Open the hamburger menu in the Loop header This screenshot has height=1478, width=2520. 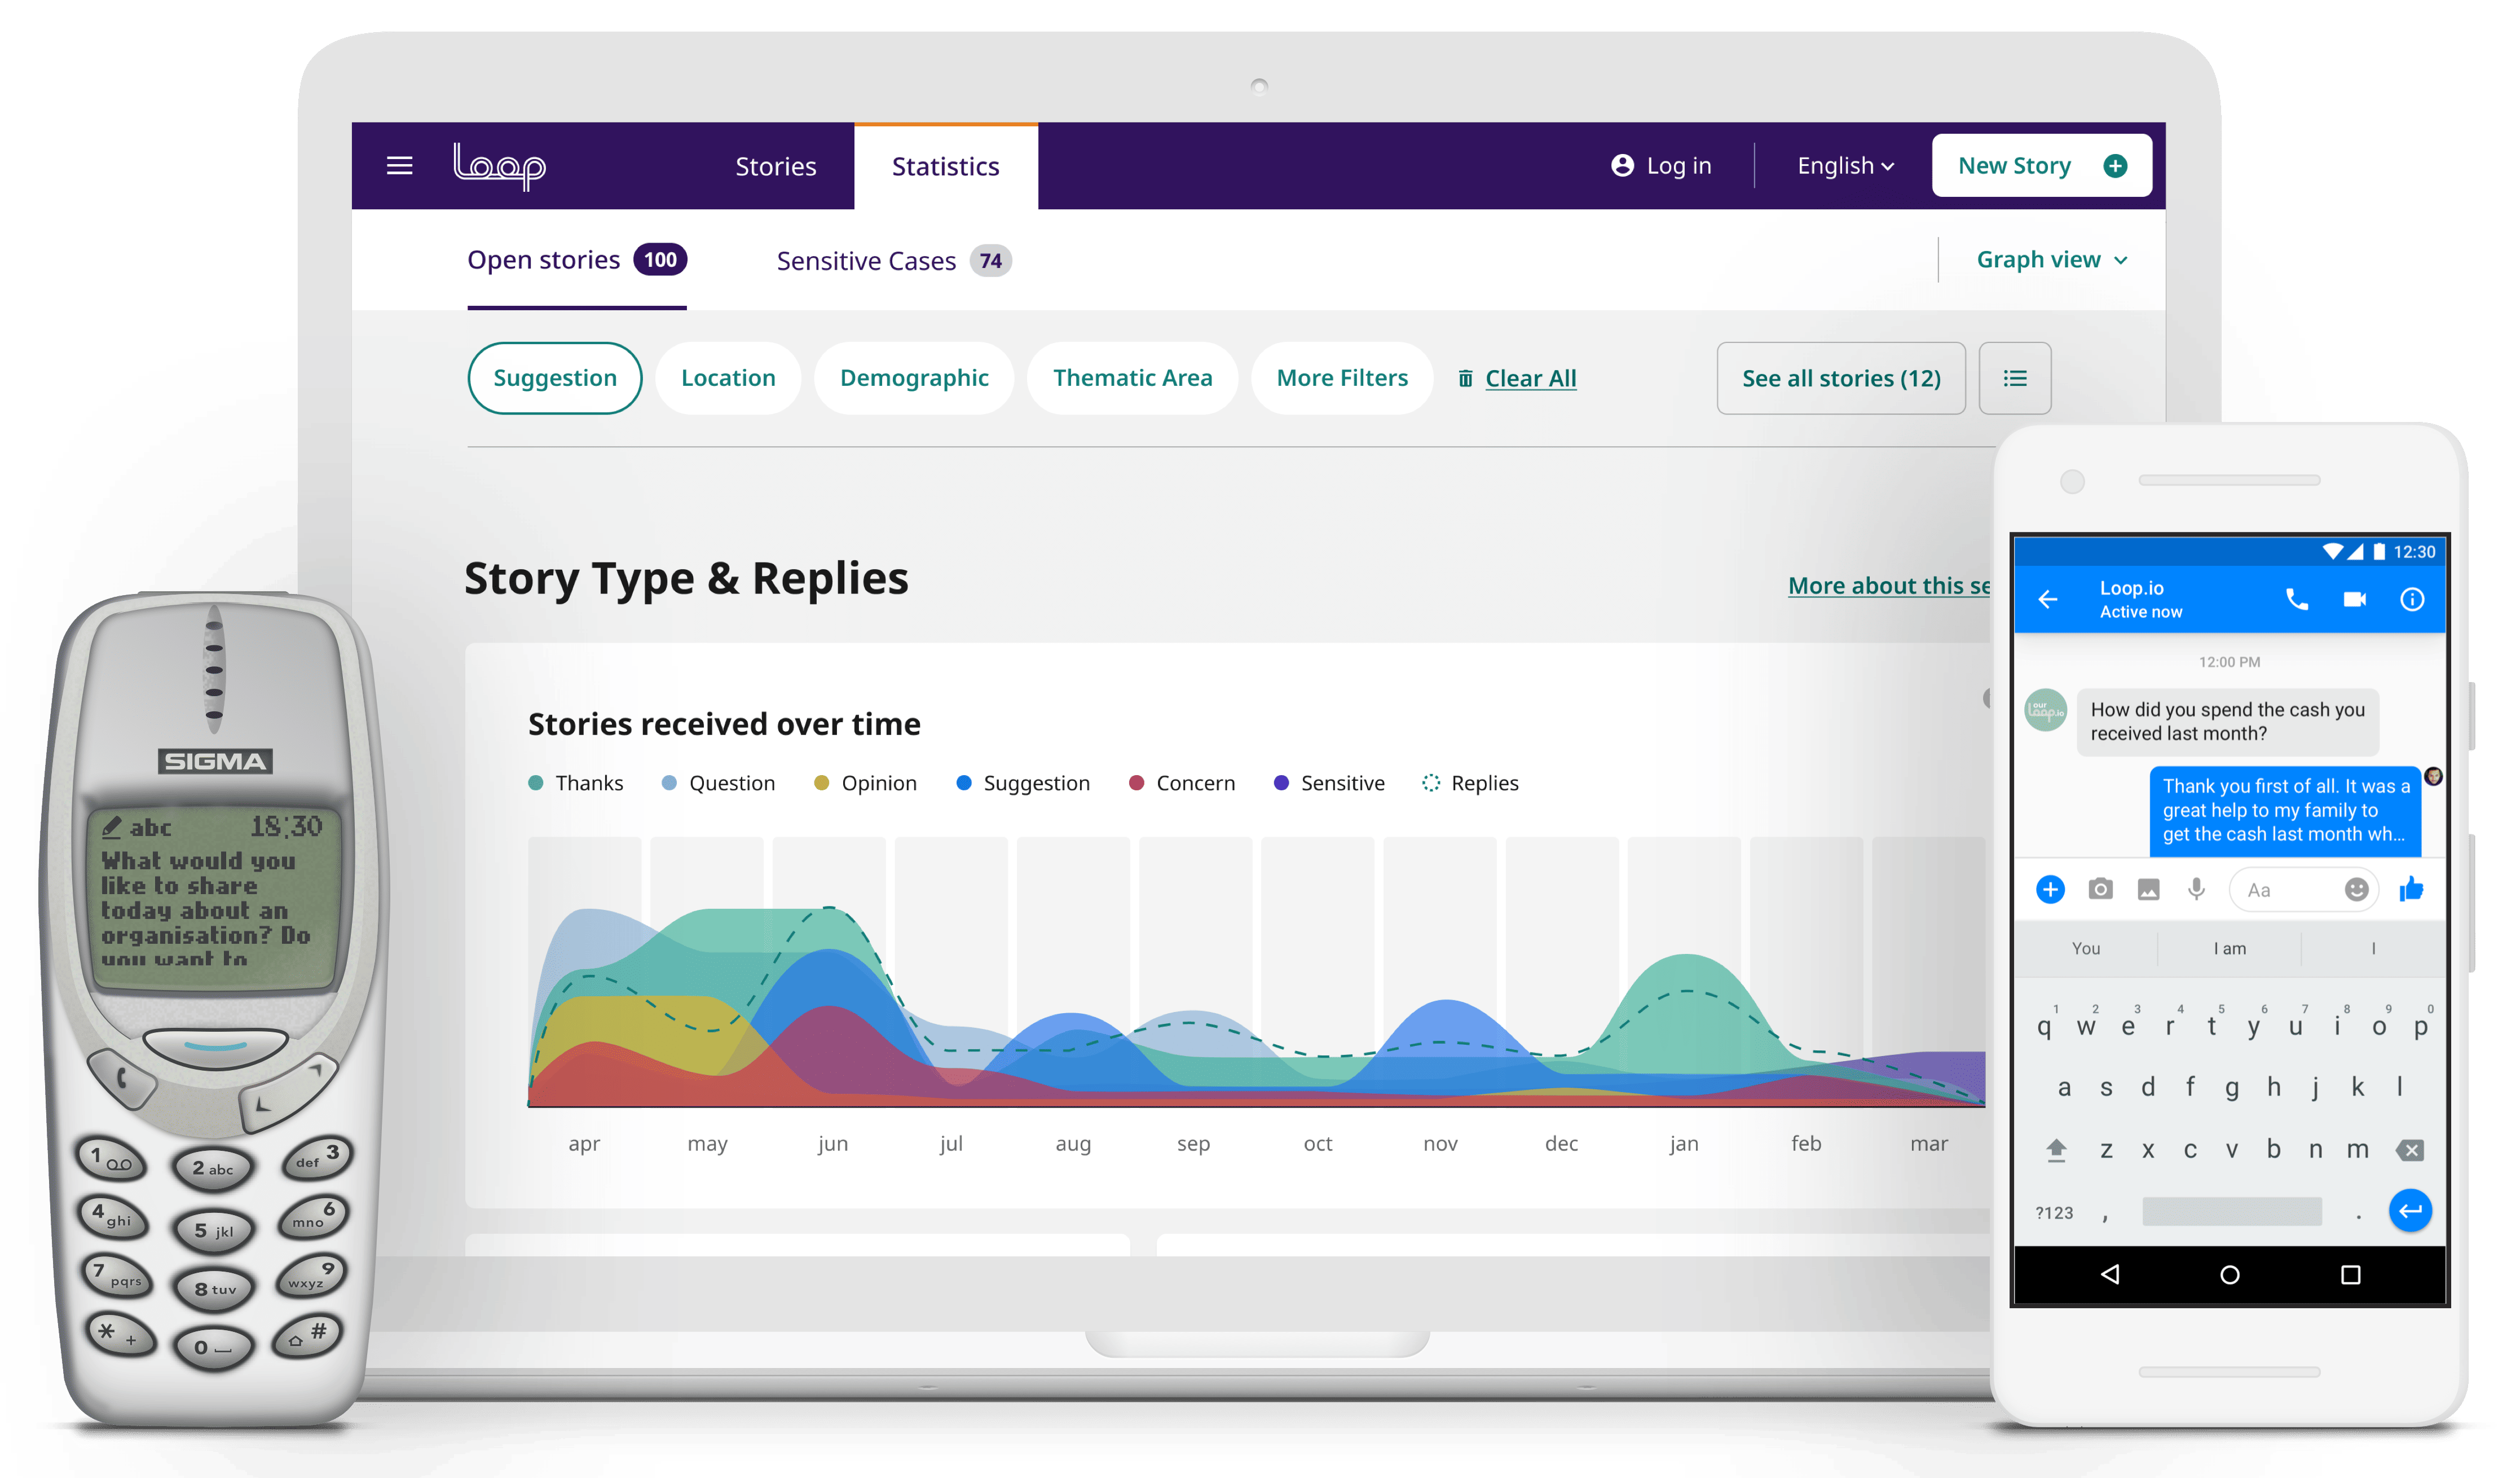pos(399,166)
